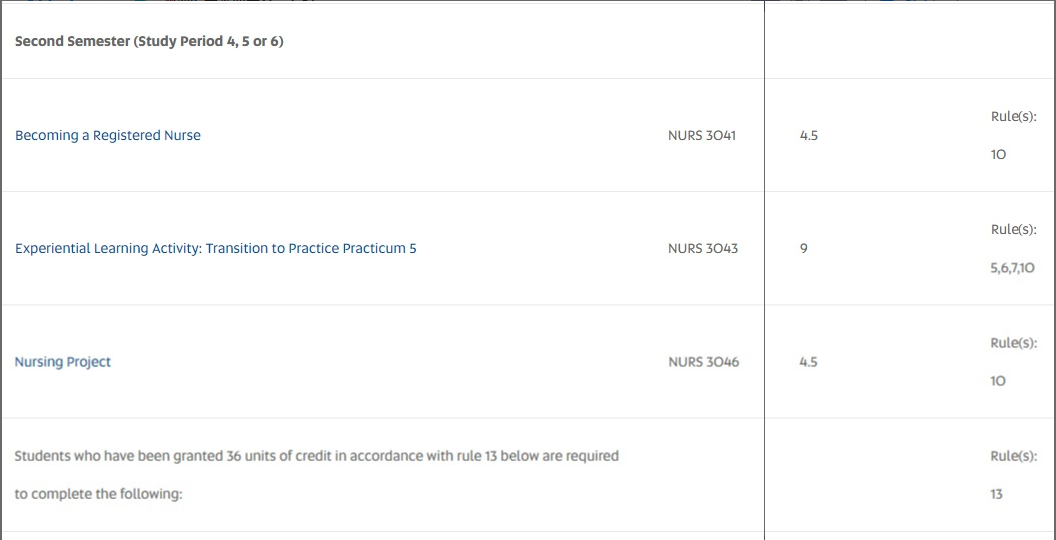Select course code NURS 3043
Image resolution: width=1056 pixels, height=540 pixels.
pyautogui.click(x=702, y=249)
